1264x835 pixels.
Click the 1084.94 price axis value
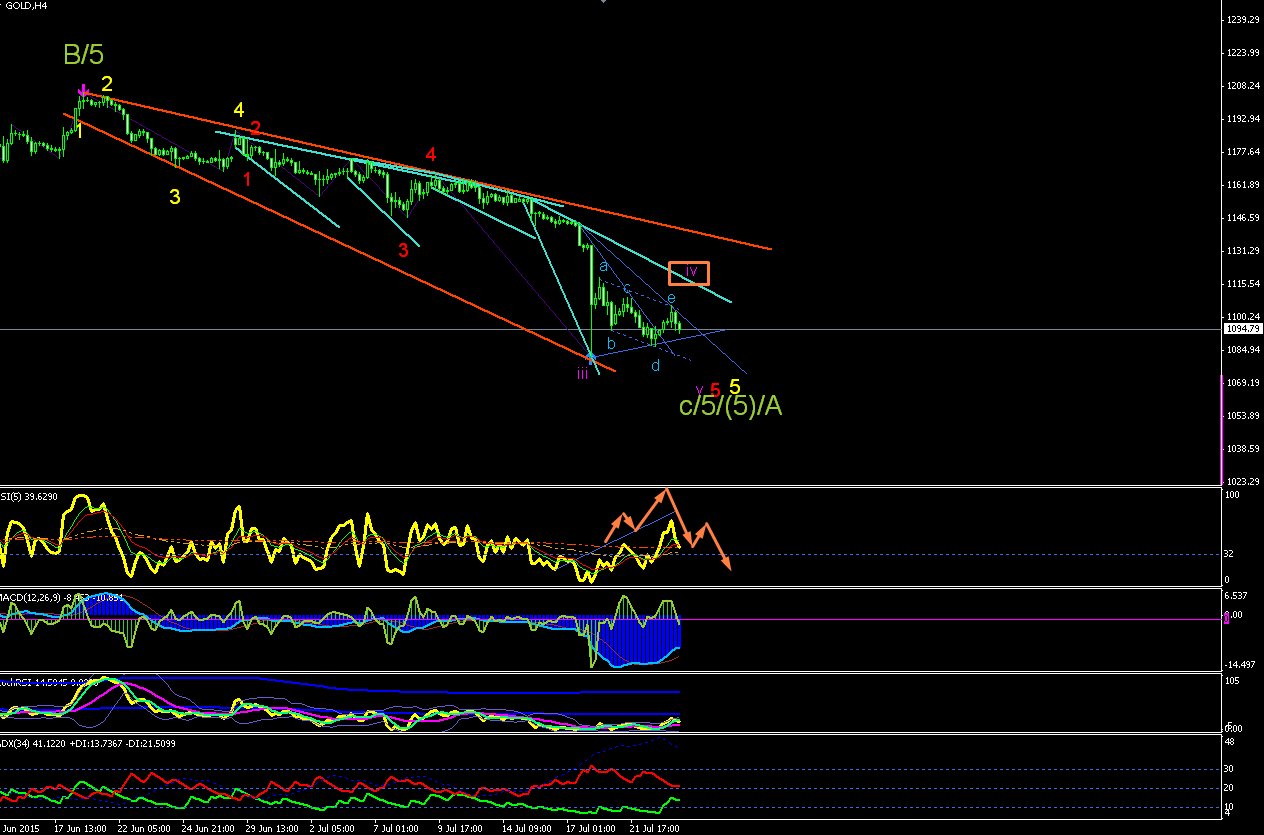1245,350
